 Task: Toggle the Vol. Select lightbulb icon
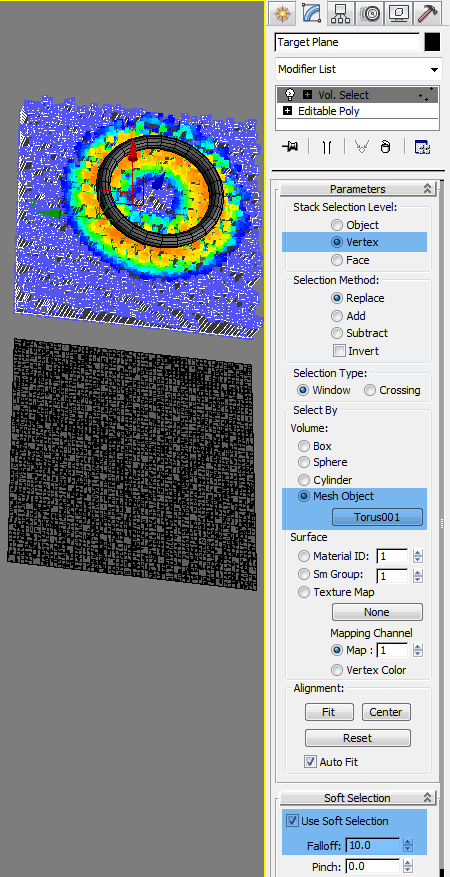click(290, 95)
